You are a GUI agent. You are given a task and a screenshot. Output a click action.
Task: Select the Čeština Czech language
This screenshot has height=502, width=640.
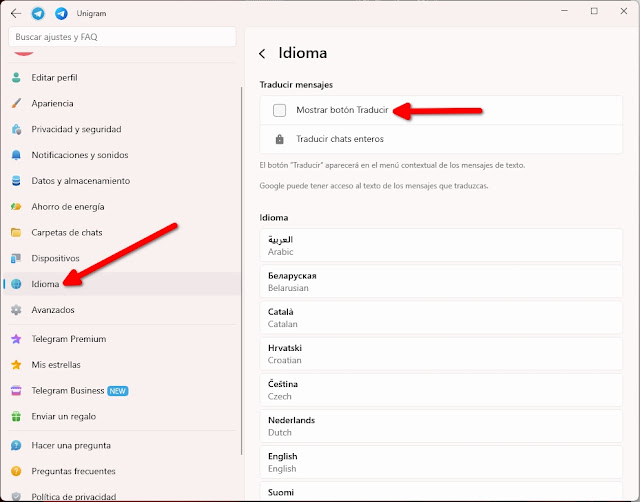[441, 390]
